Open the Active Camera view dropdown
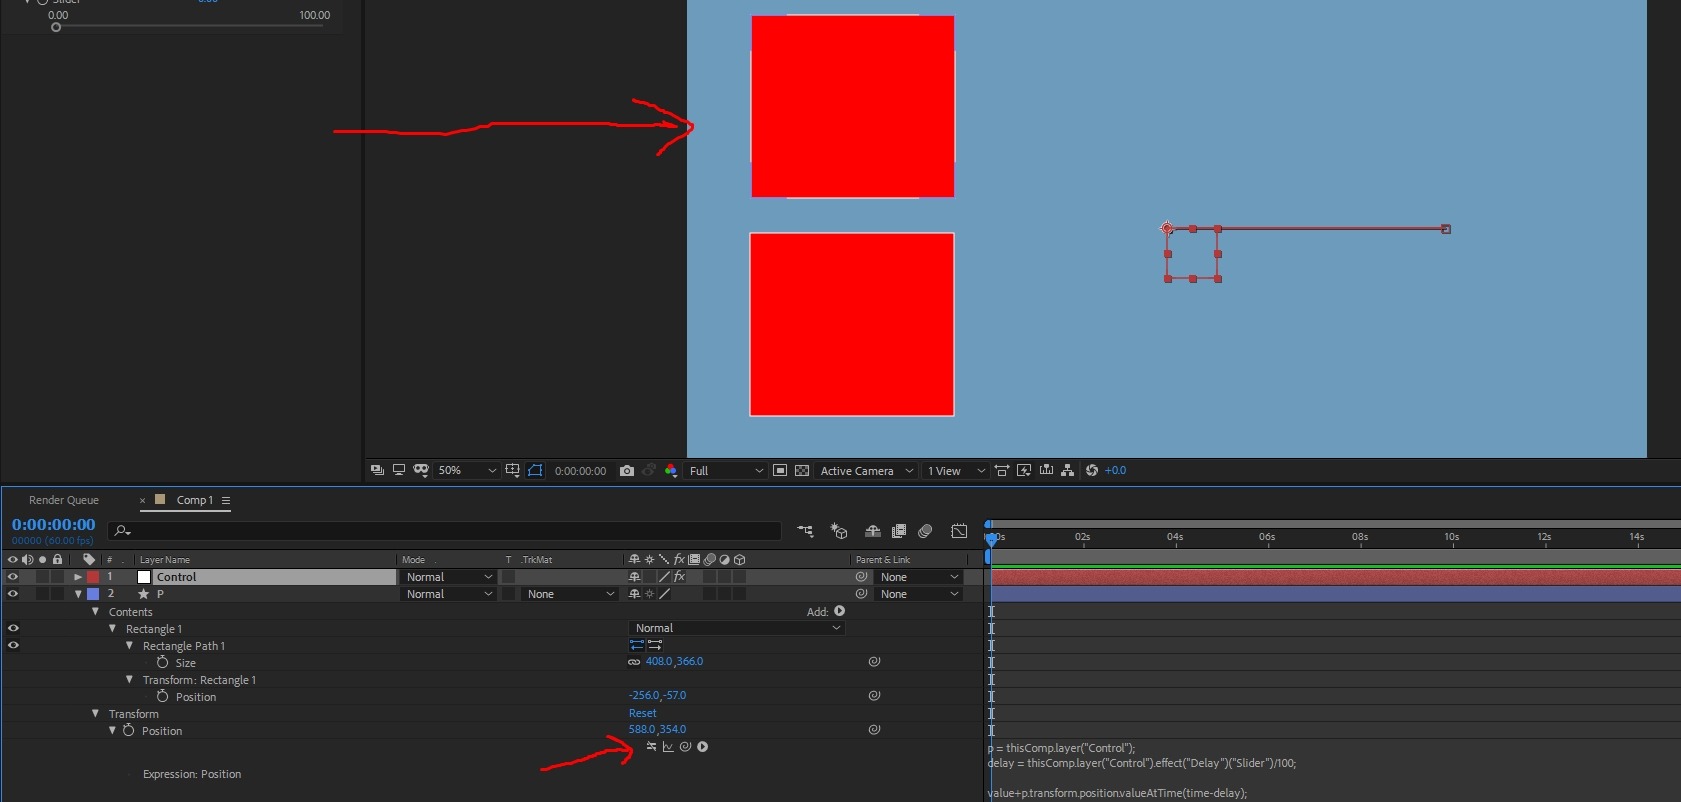The height and width of the screenshot is (802, 1681). 867,470
